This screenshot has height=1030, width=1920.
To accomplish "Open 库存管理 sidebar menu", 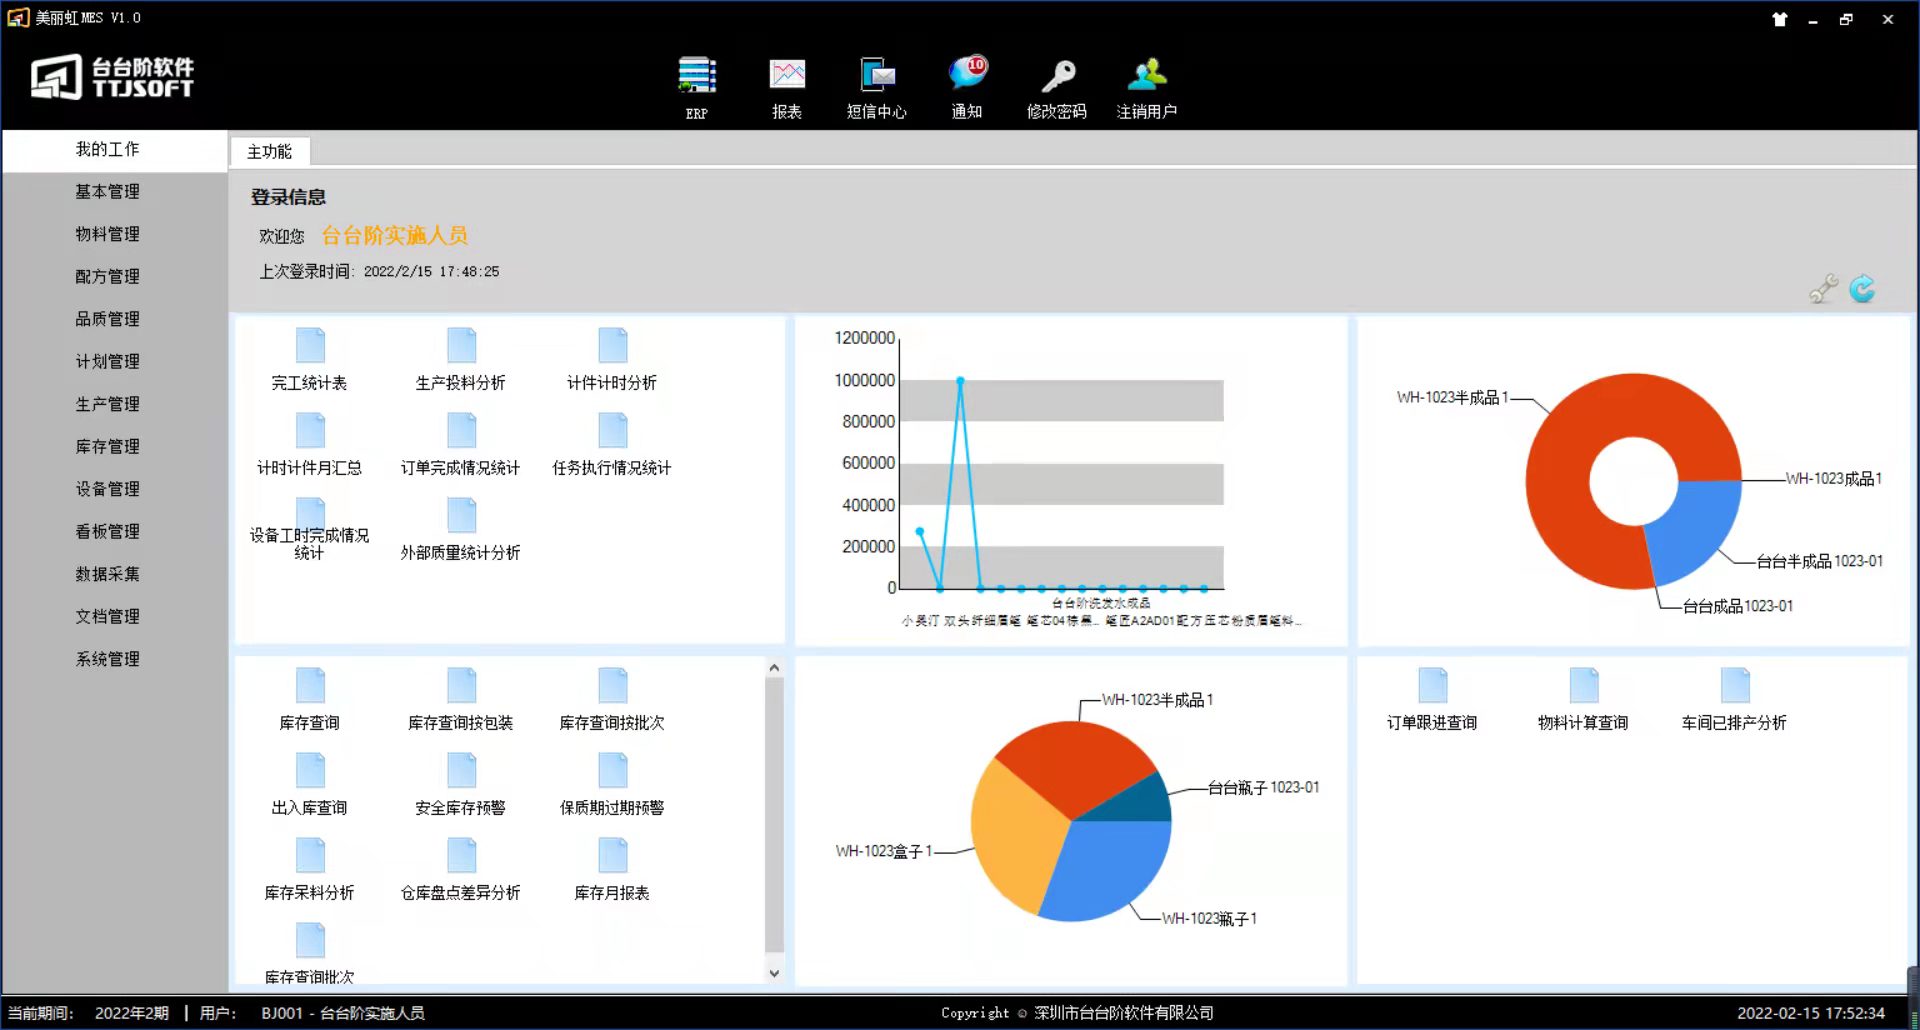I will click(108, 447).
